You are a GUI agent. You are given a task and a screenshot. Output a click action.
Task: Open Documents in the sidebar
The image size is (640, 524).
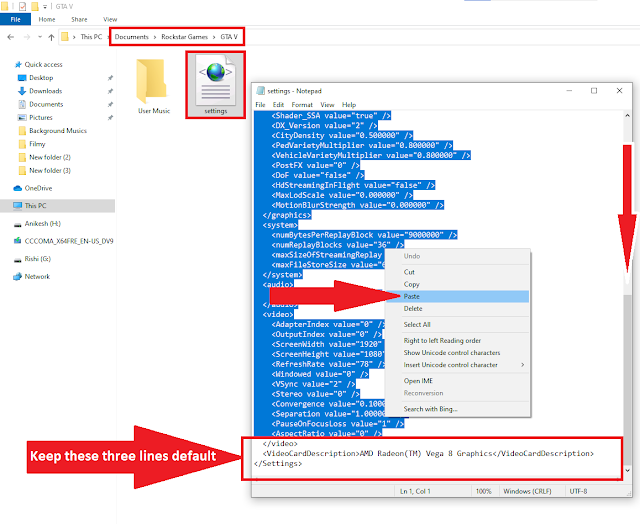pos(41,104)
